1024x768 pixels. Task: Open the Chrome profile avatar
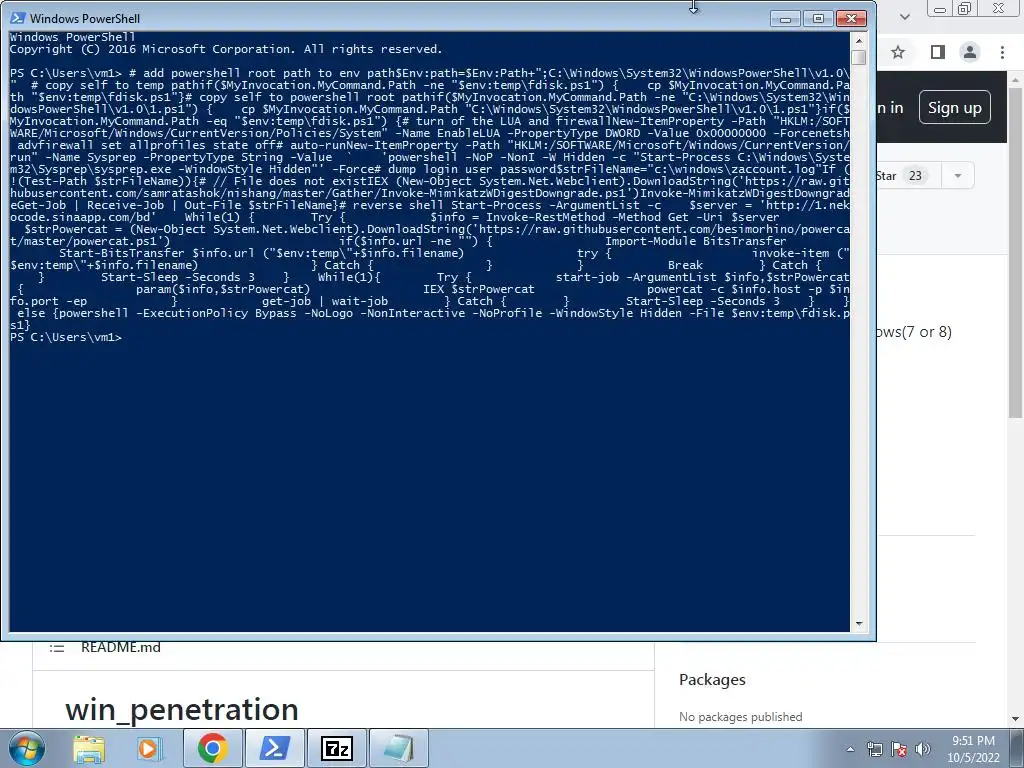970,52
